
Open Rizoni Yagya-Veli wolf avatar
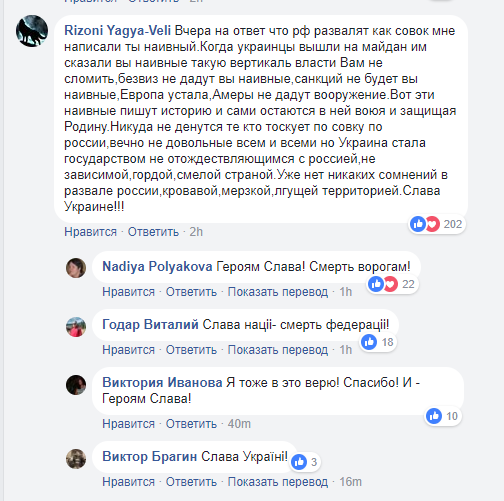pos(32,31)
